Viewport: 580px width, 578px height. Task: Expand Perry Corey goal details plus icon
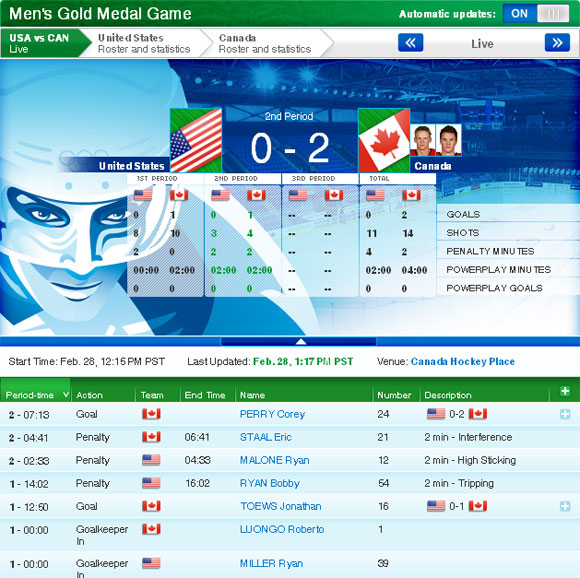[x=565, y=414]
